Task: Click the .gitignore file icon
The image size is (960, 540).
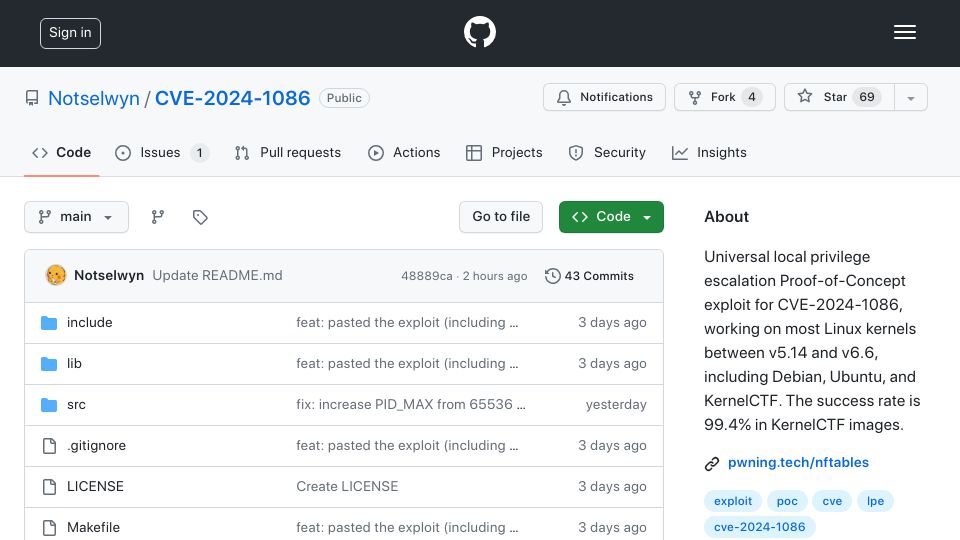Action: 49,446
